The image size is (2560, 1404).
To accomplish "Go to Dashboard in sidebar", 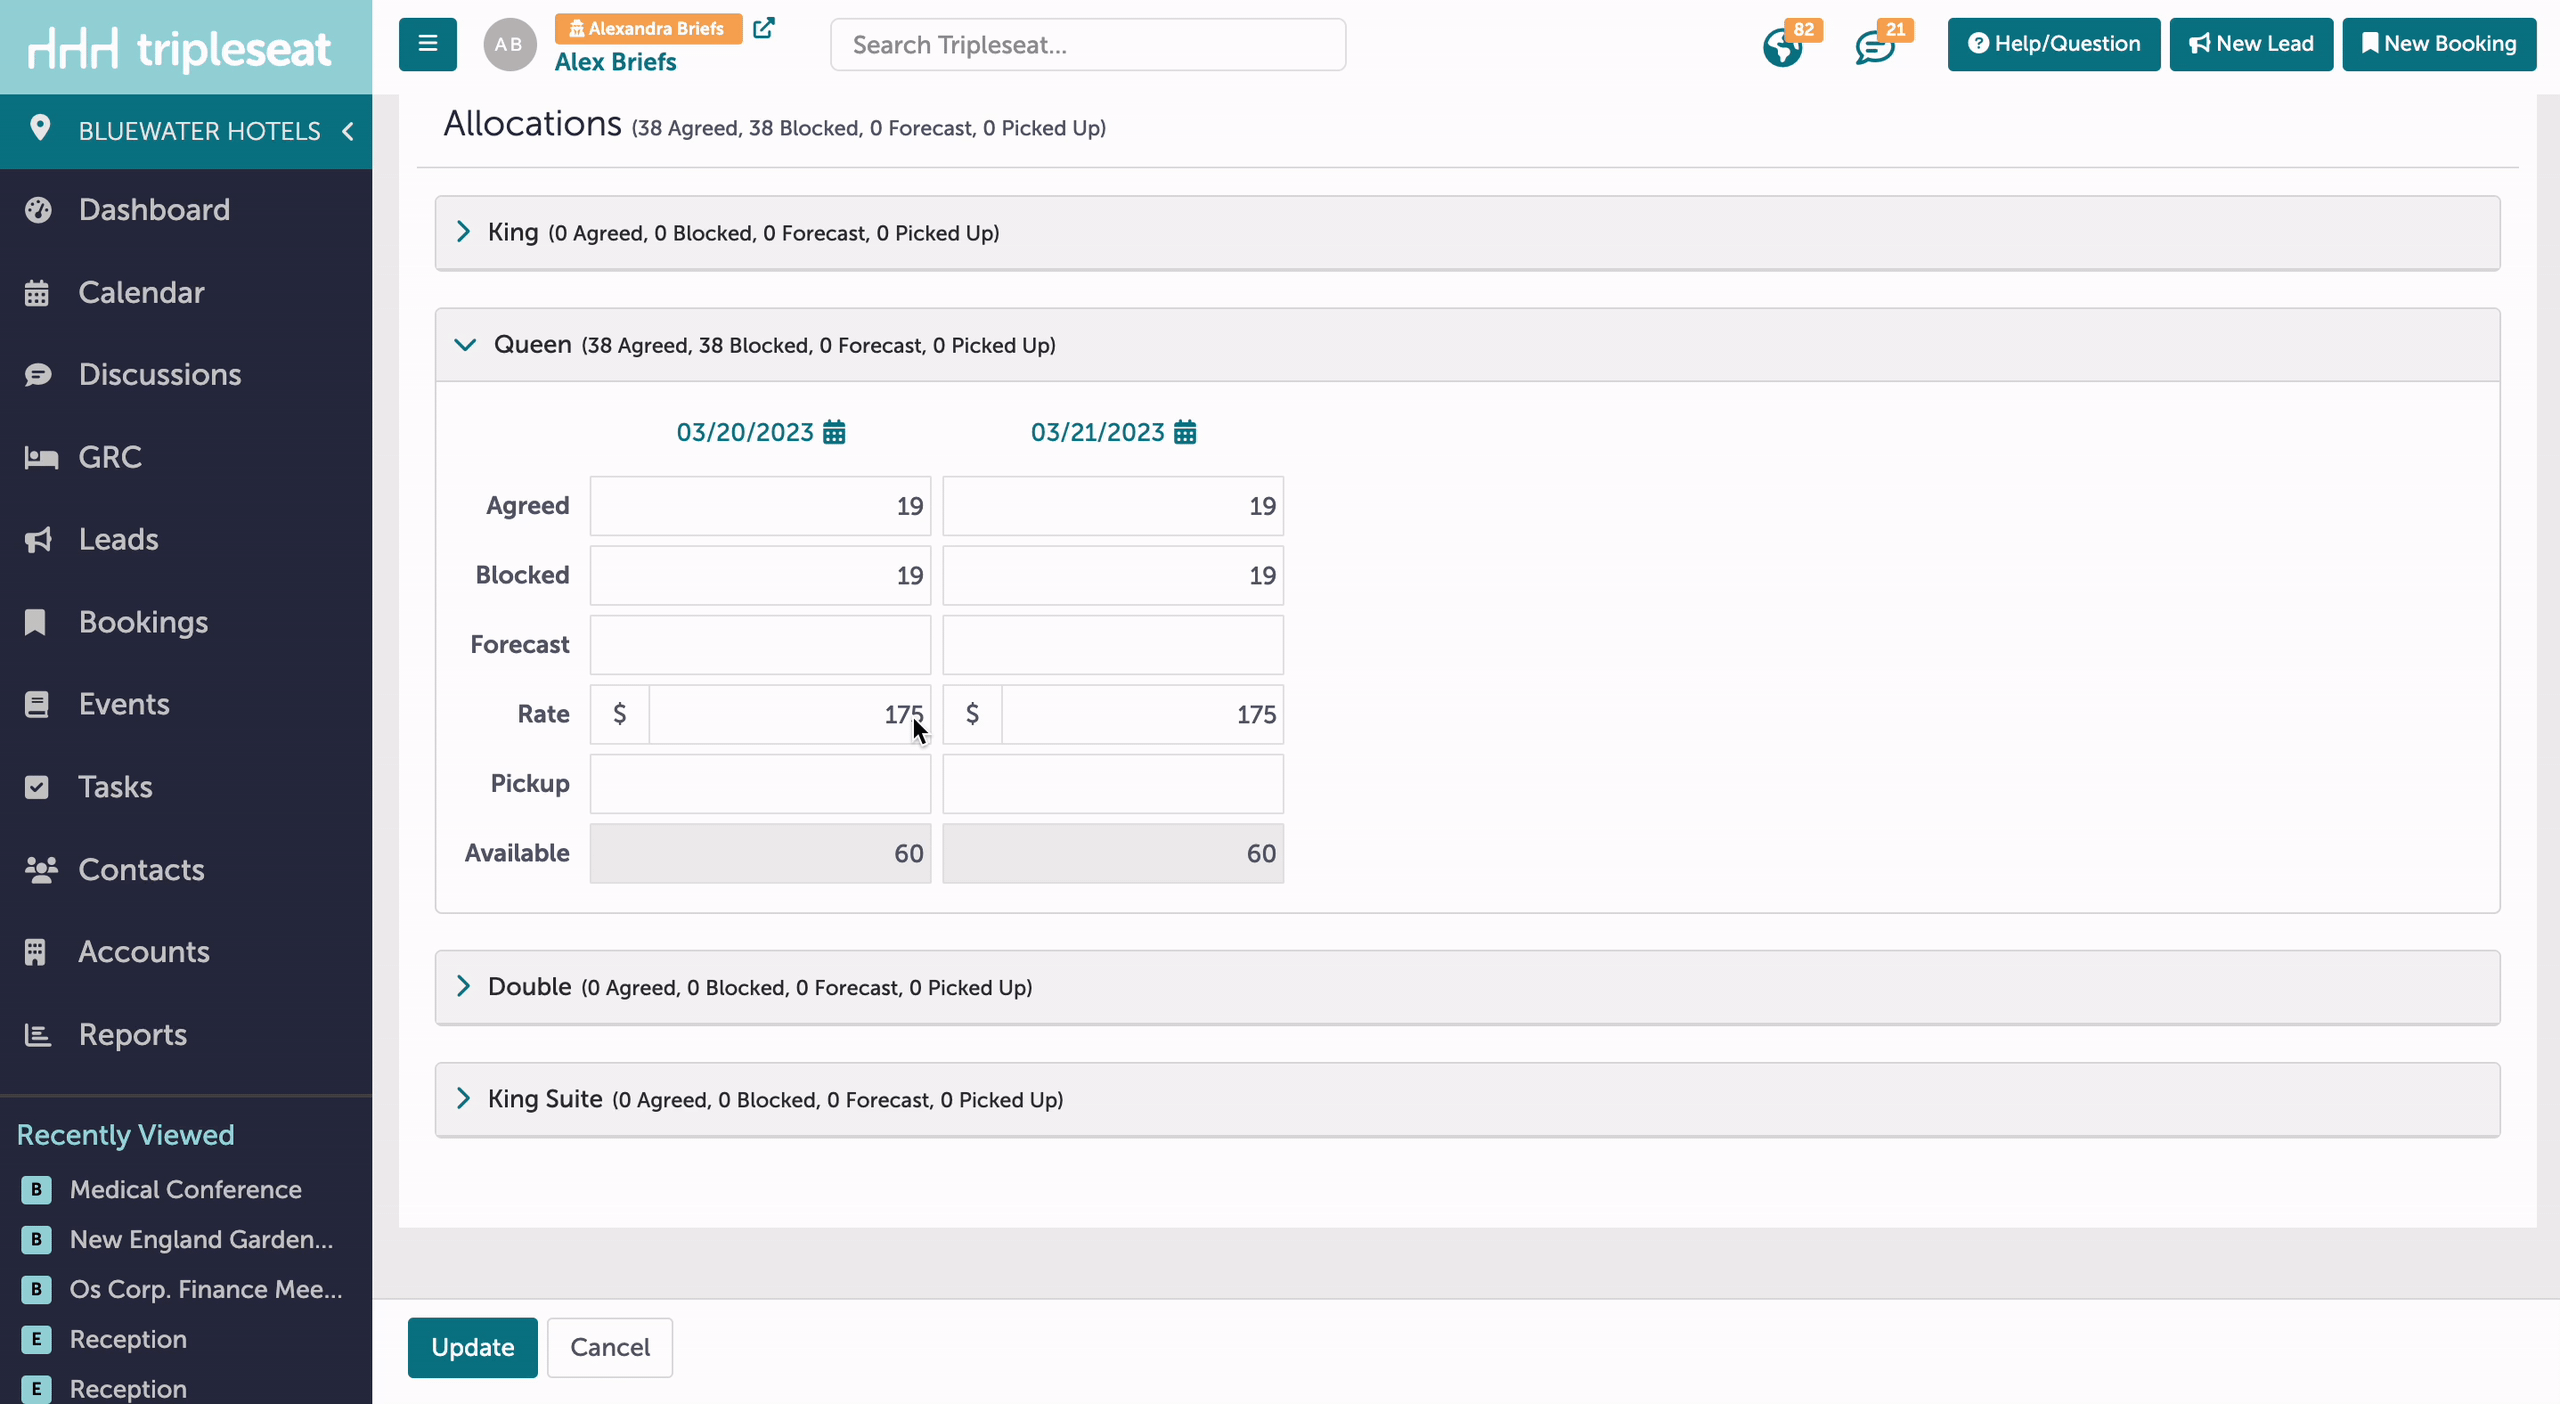I will [154, 210].
